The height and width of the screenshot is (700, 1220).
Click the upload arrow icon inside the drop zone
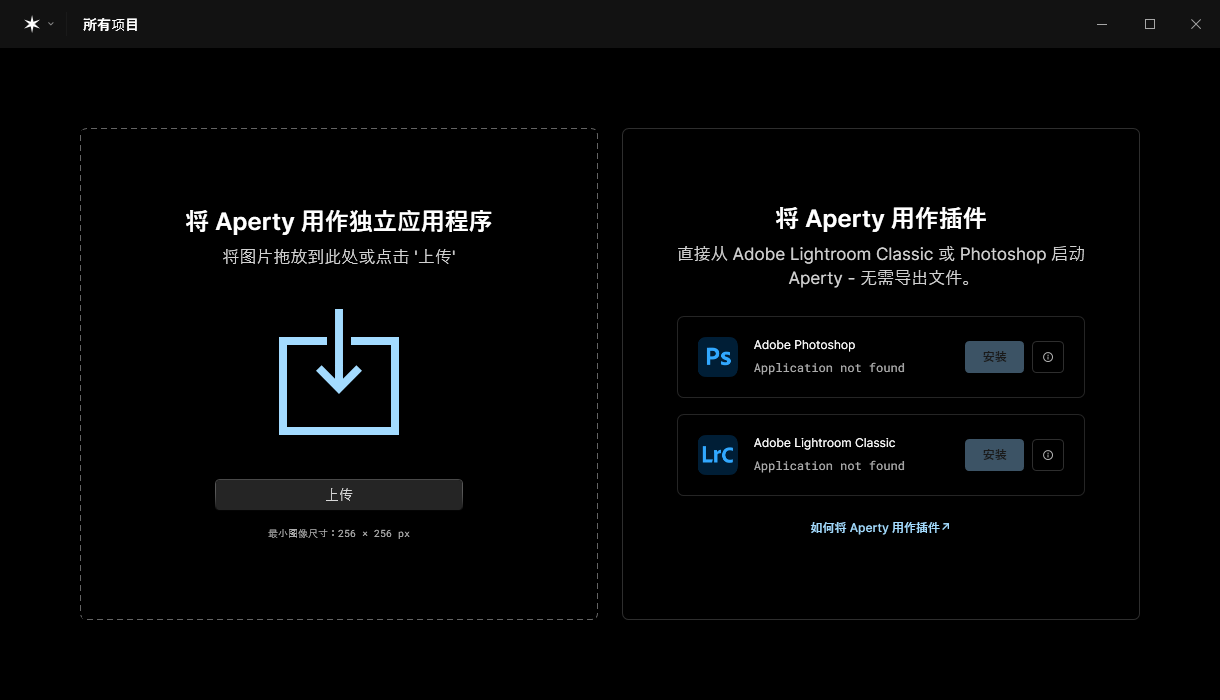339,373
